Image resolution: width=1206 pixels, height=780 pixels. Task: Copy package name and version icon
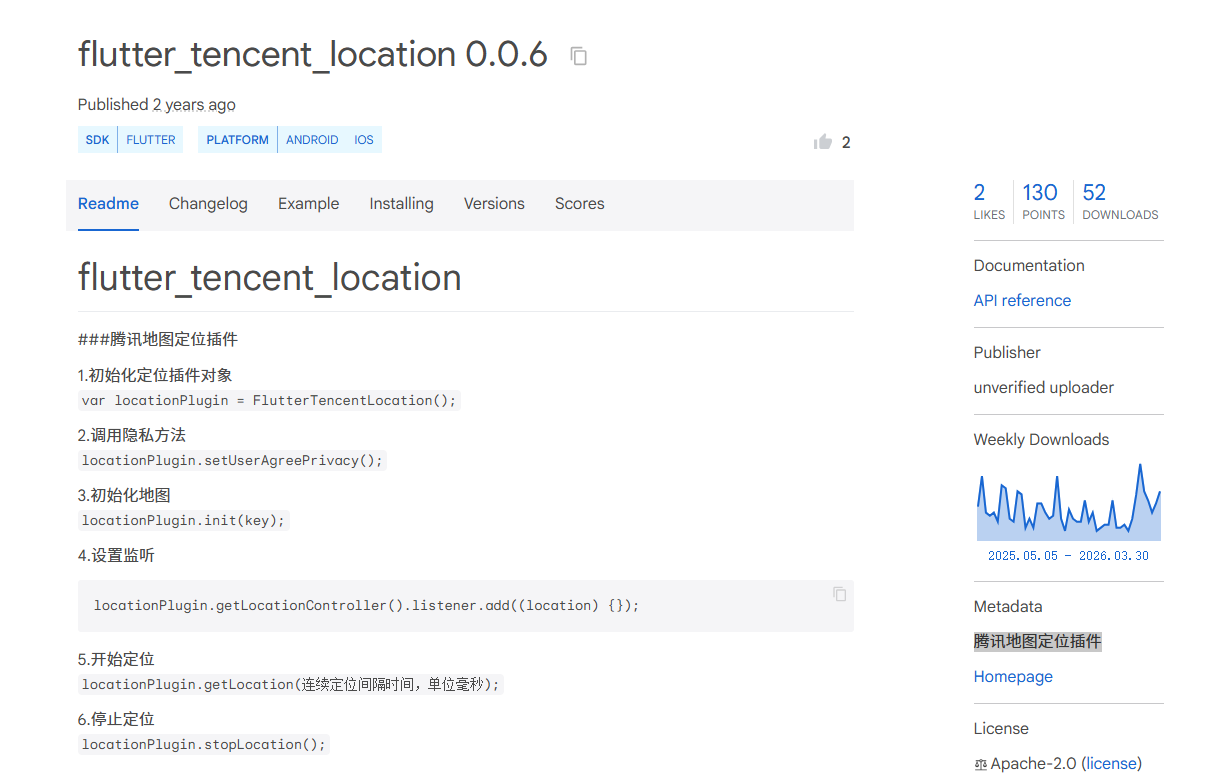pyautogui.click(x=578, y=56)
